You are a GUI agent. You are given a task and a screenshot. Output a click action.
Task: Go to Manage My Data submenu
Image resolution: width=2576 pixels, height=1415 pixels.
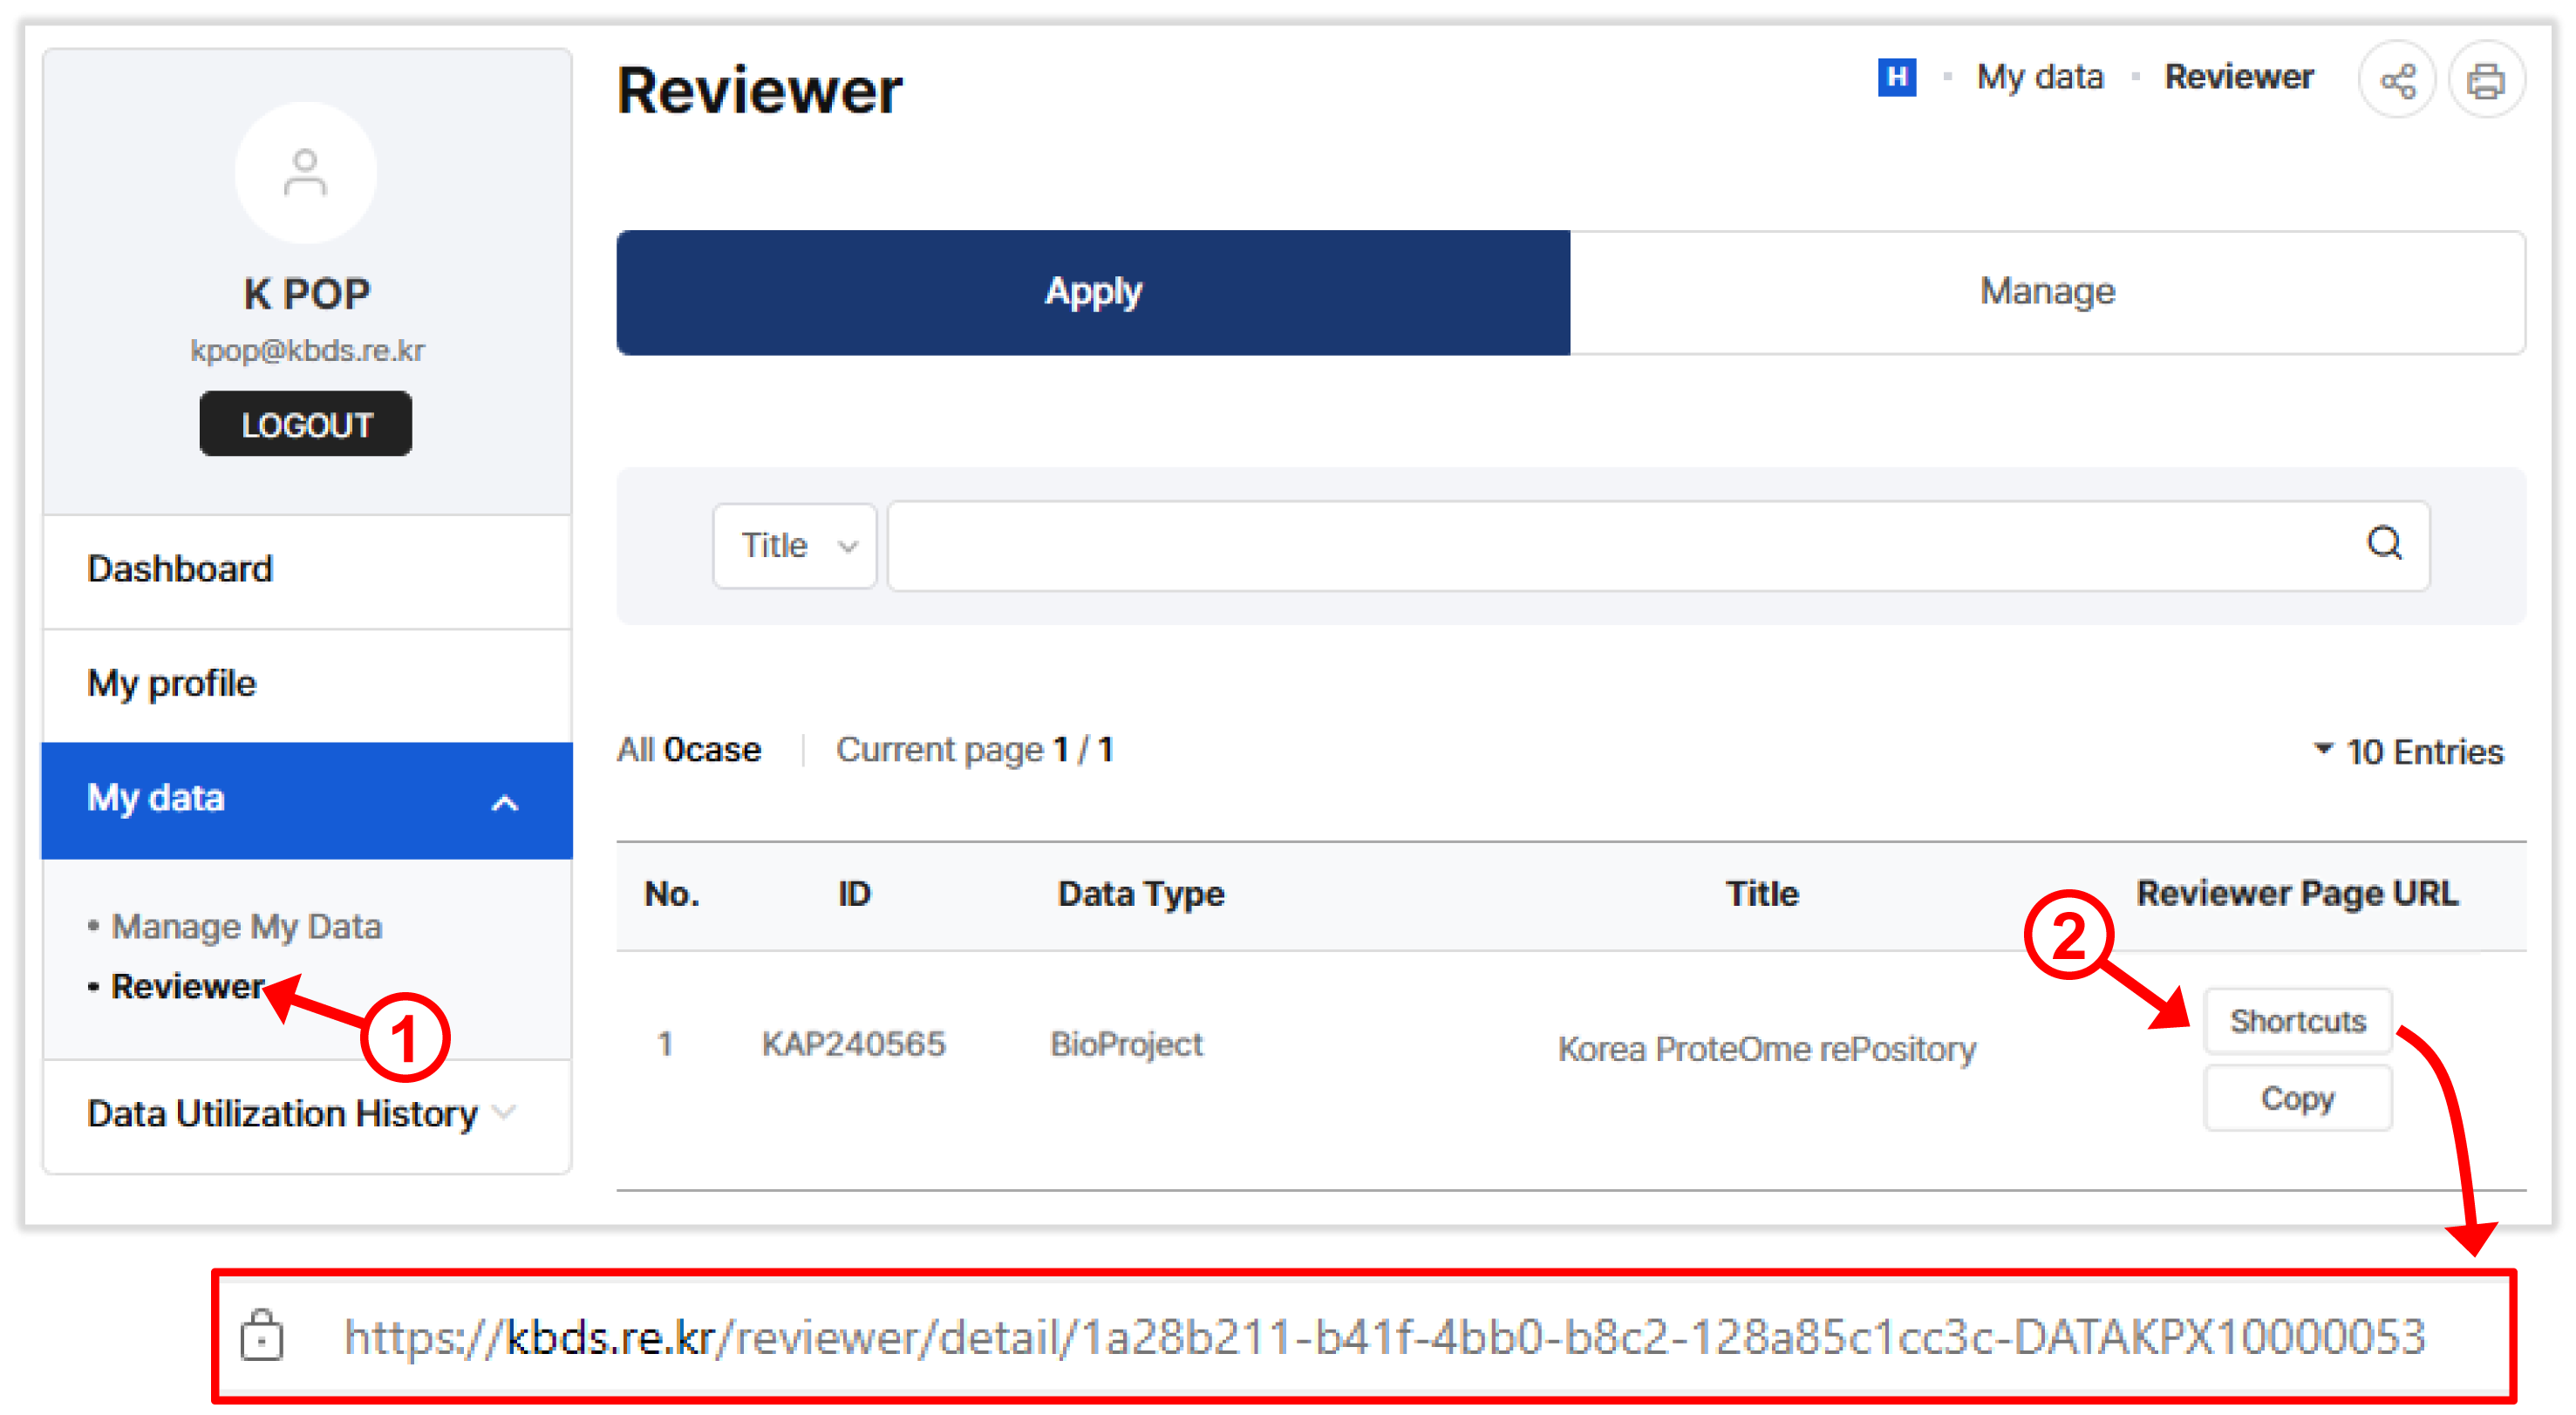tap(246, 926)
